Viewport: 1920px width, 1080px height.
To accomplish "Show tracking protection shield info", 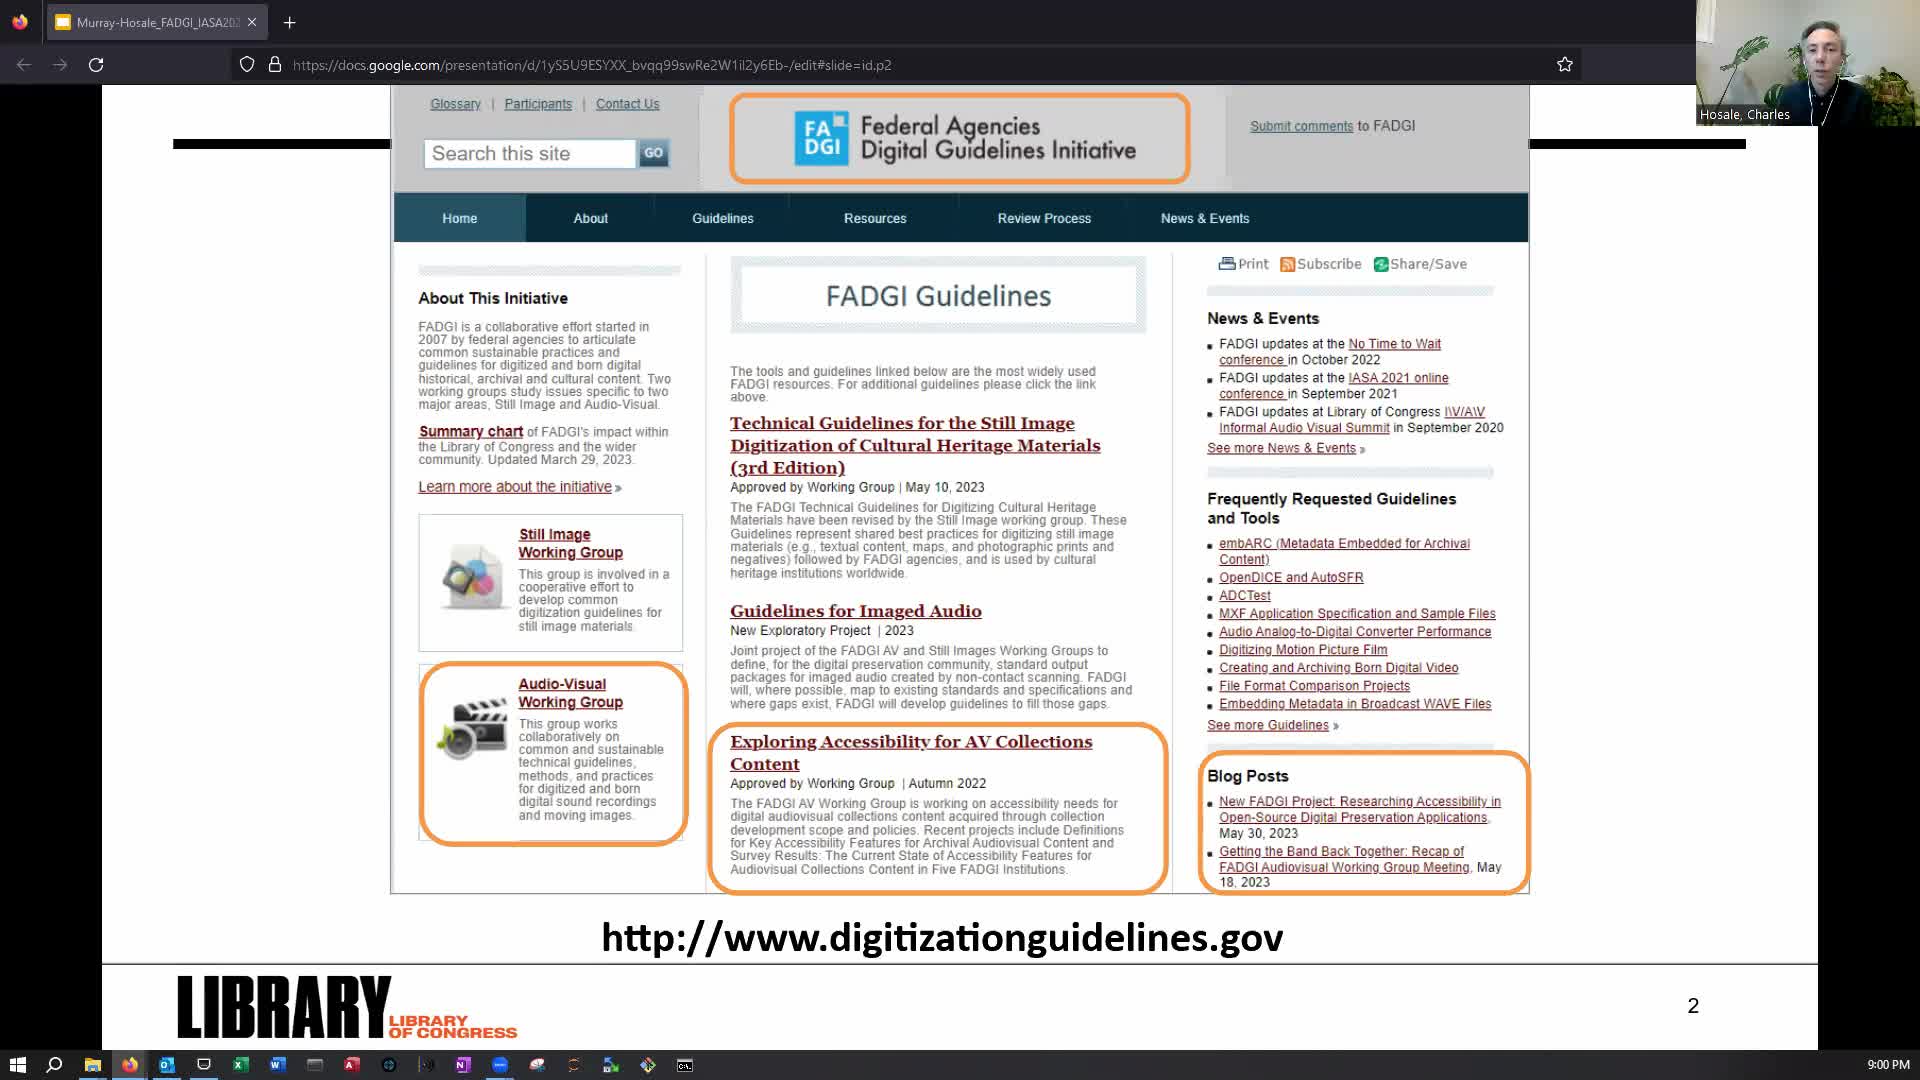I will 247,65.
